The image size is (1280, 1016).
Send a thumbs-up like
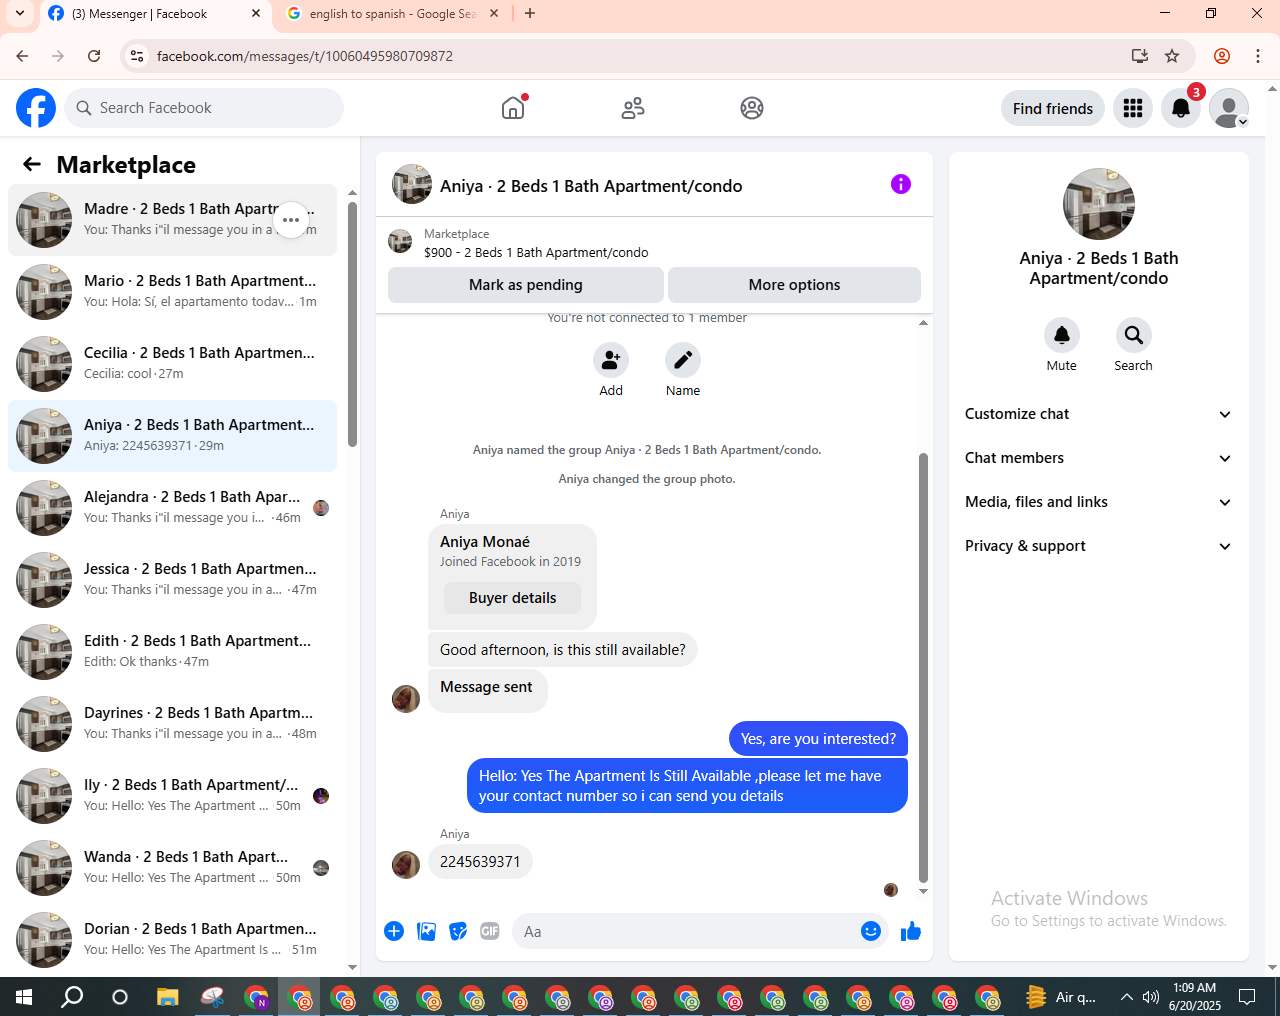pos(911,931)
